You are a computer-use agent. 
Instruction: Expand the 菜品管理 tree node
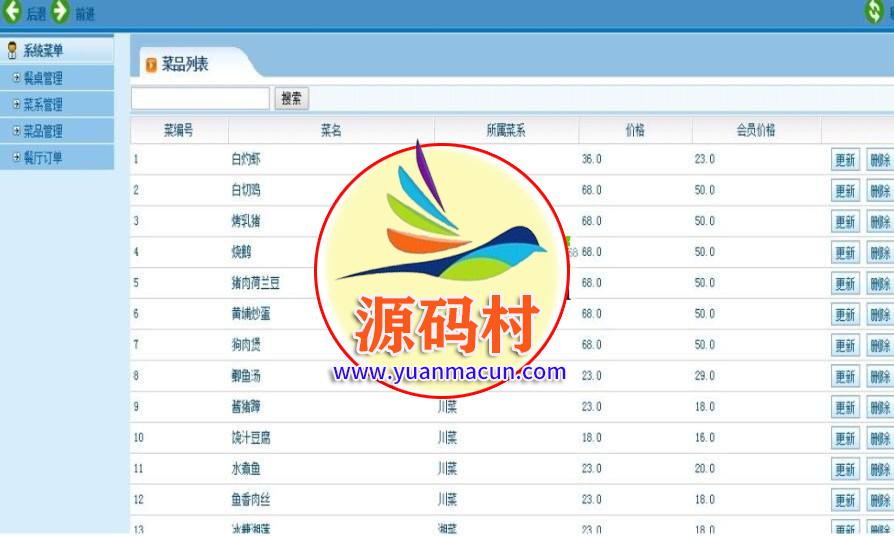[x=16, y=131]
